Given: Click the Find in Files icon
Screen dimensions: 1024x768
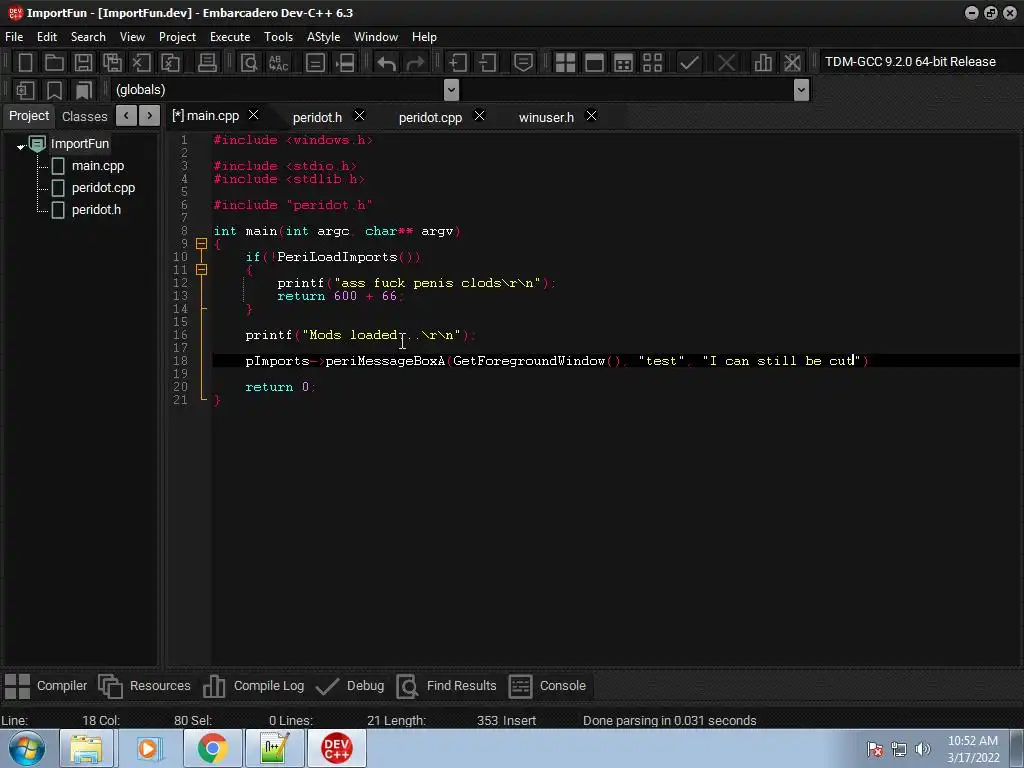Looking at the screenshot, I should [315, 63].
